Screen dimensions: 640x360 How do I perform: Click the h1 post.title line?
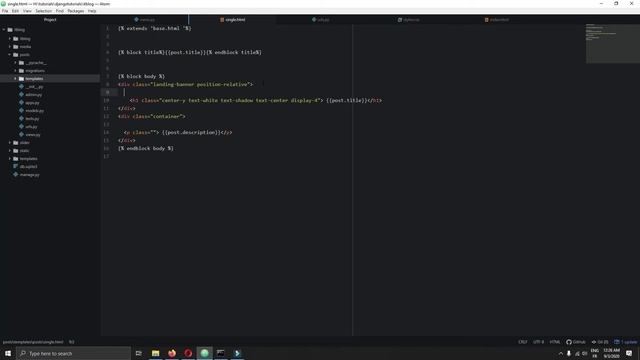point(256,100)
